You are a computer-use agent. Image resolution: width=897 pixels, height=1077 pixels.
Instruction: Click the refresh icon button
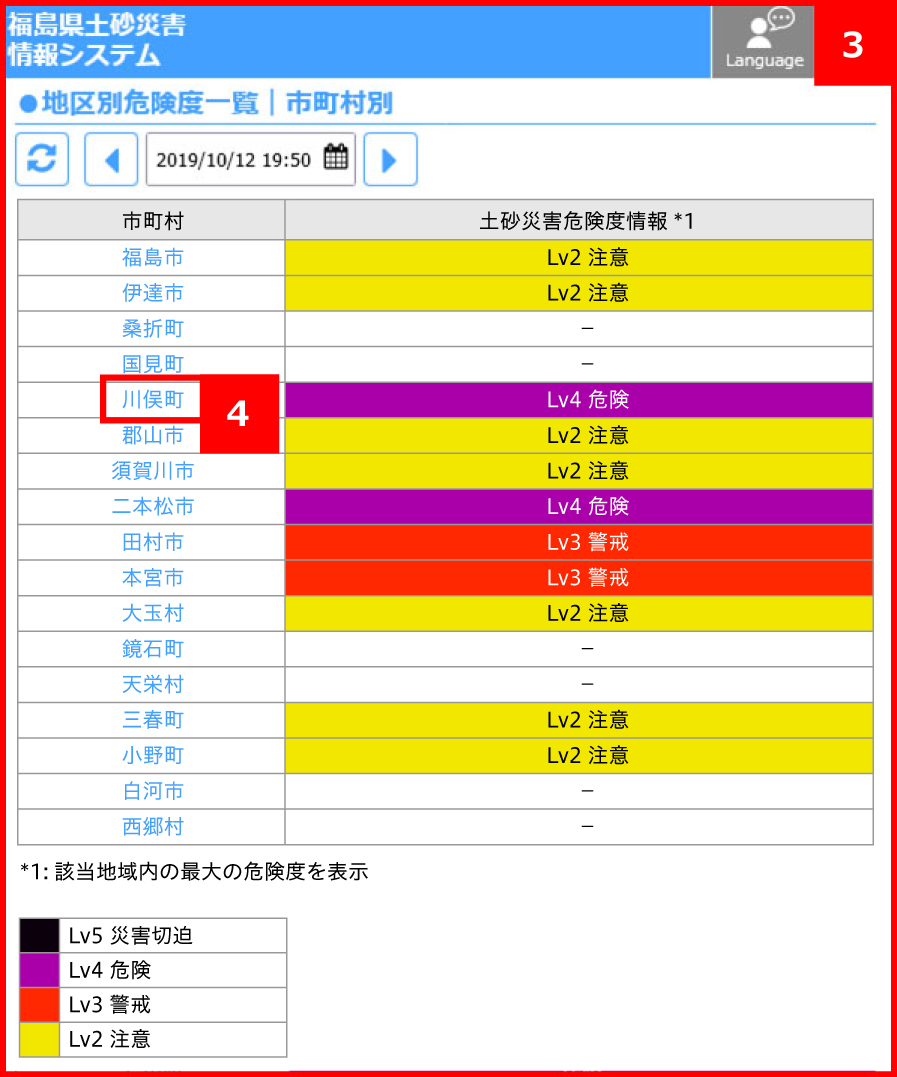point(42,159)
